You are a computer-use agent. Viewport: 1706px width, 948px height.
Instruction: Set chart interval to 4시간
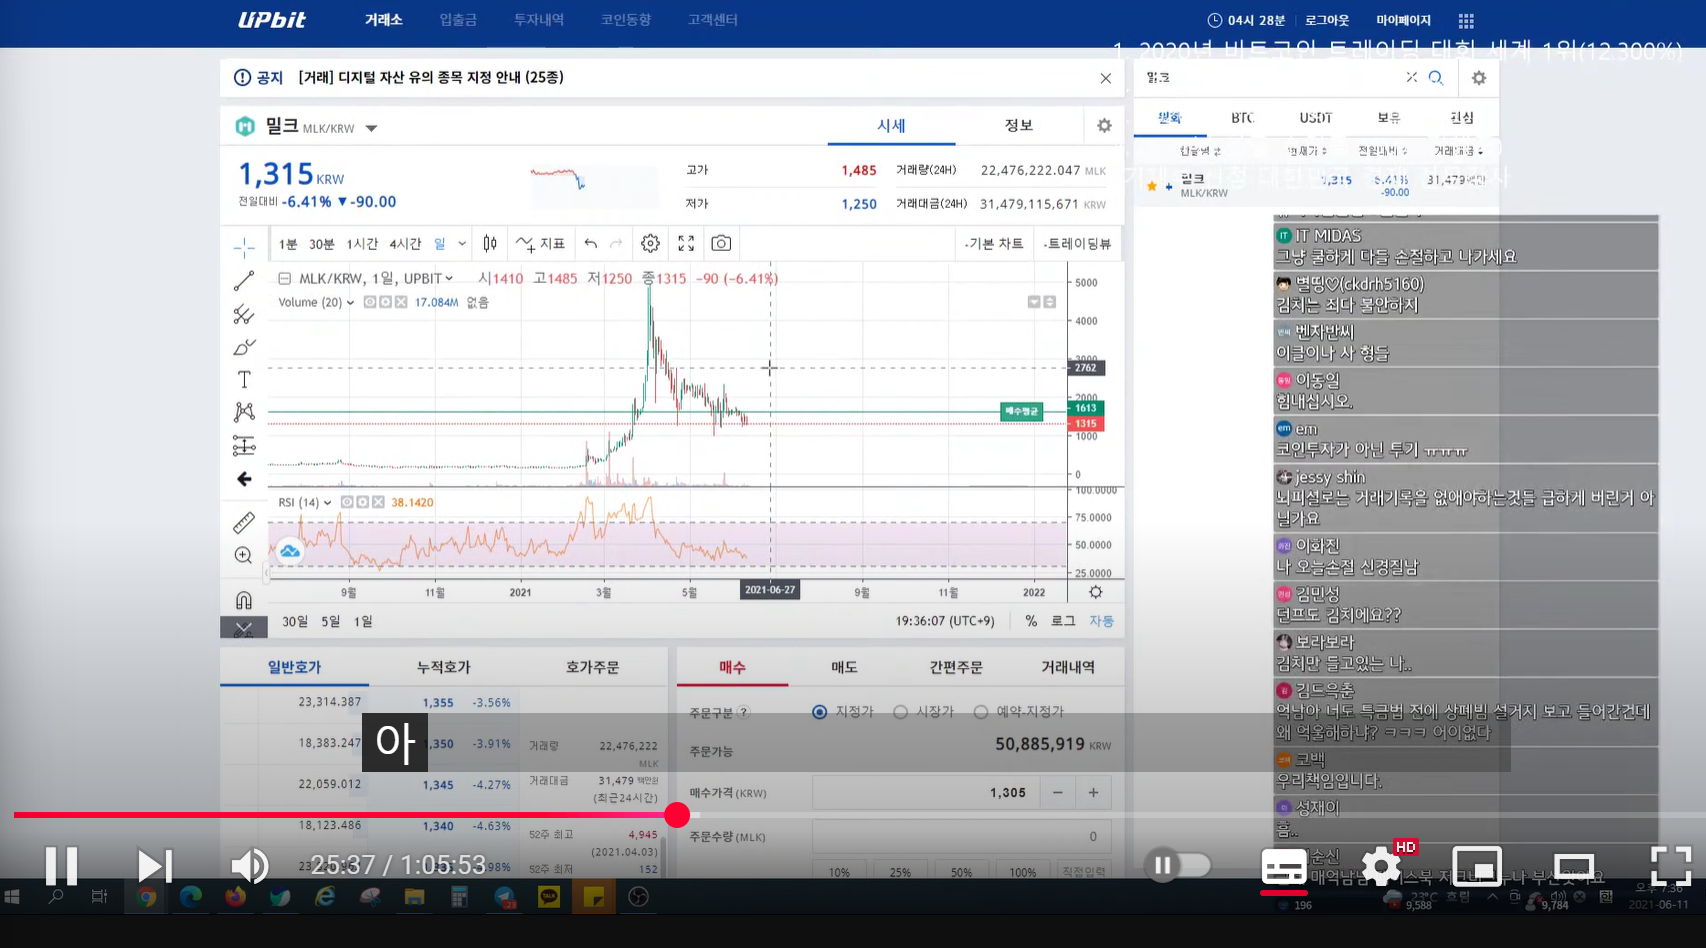(x=405, y=244)
